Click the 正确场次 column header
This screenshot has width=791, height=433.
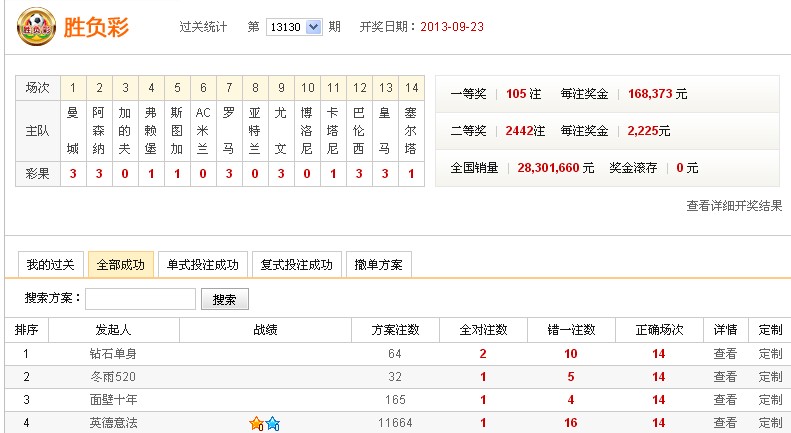659,330
